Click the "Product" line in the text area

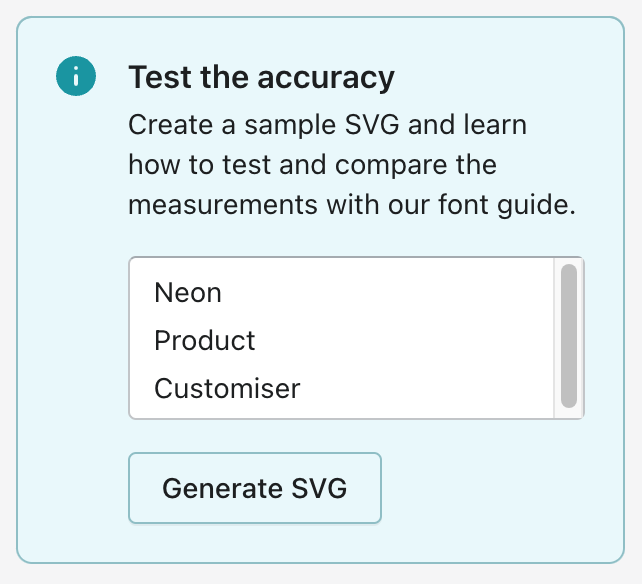tap(205, 341)
